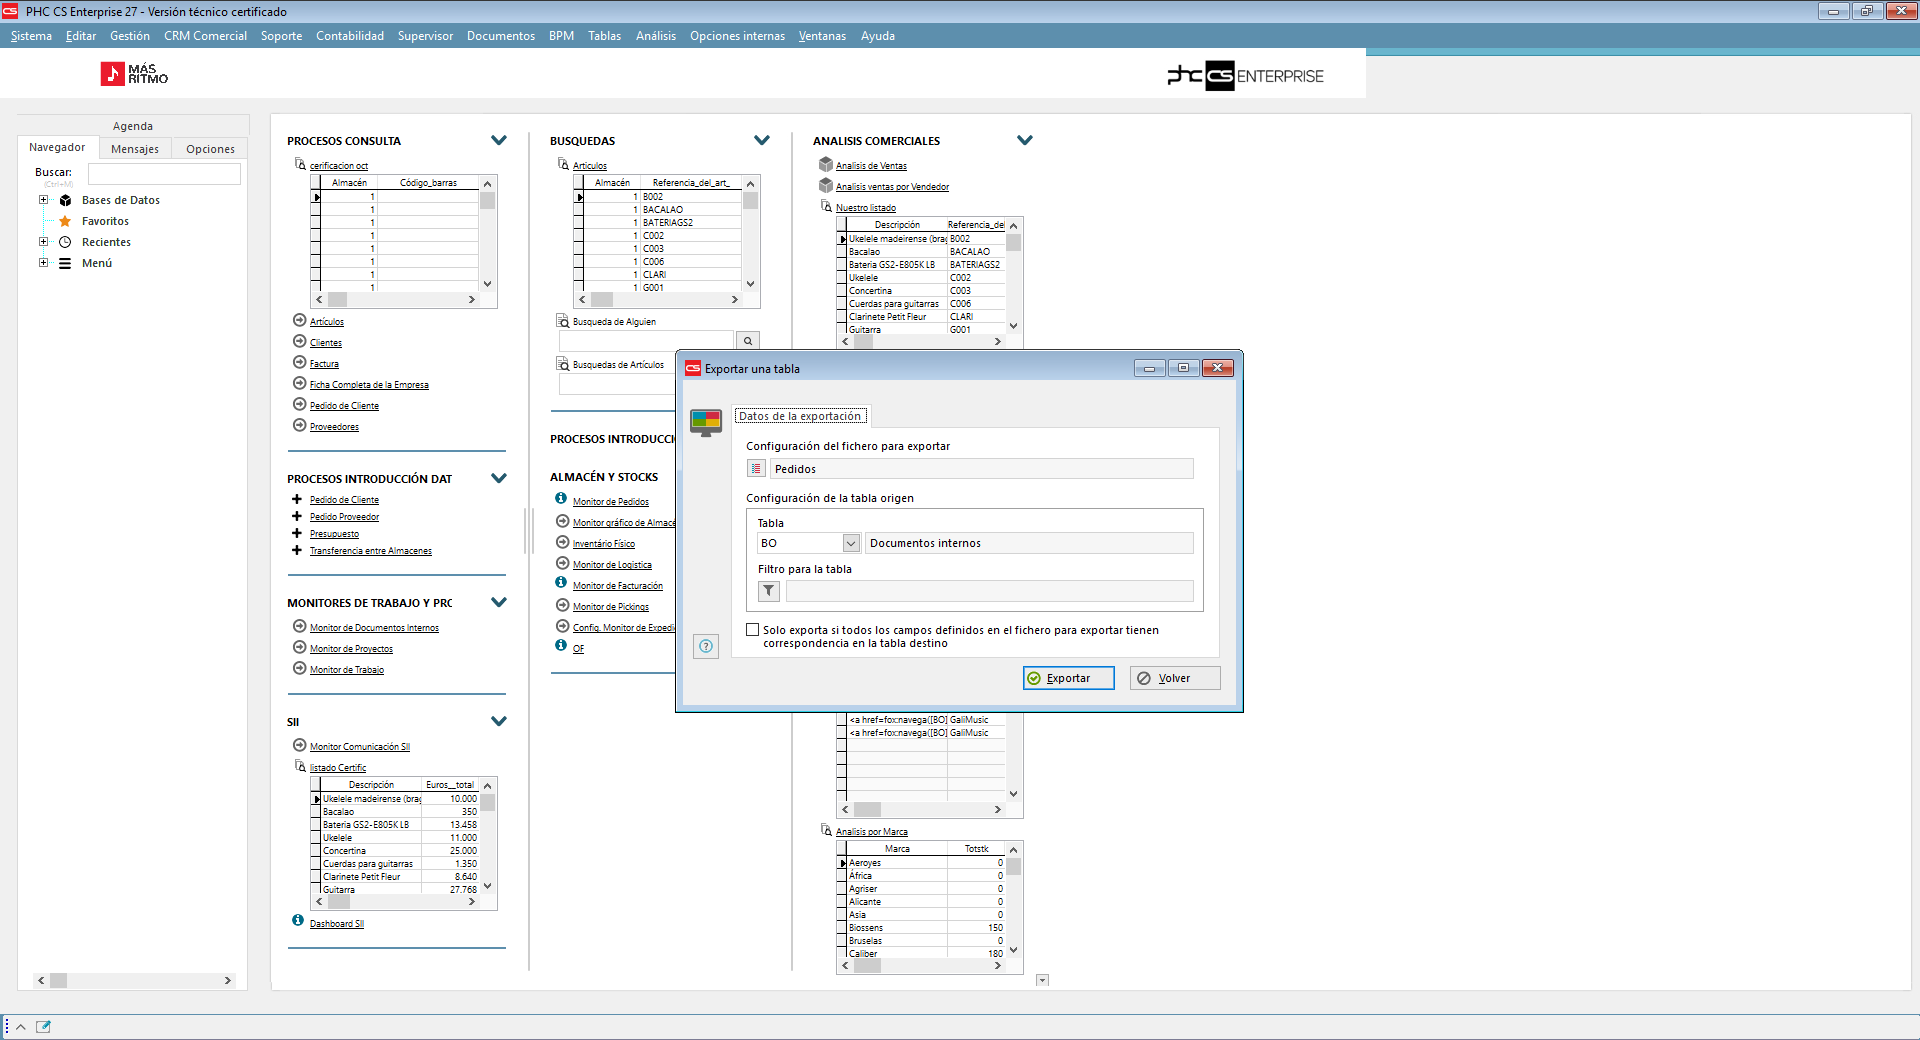Click the search magnifier button under Busqueda de Alguien
The height and width of the screenshot is (1040, 1920).
point(748,341)
